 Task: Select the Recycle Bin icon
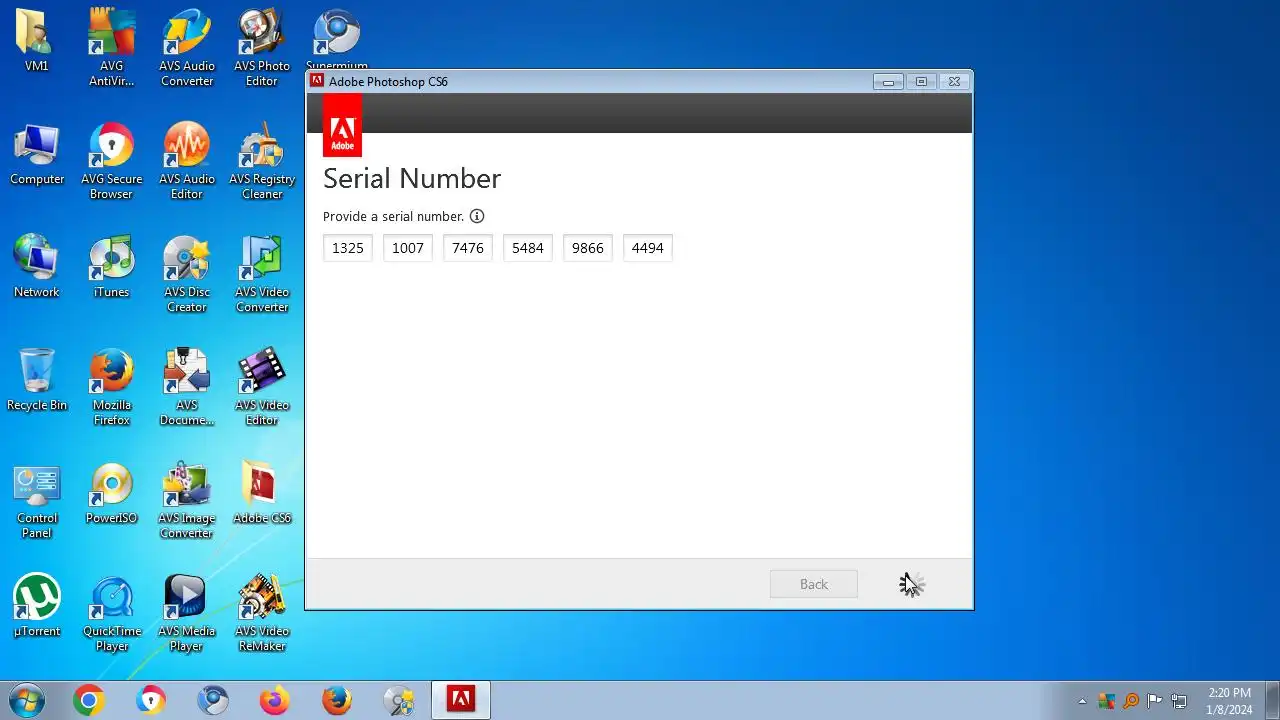click(37, 380)
